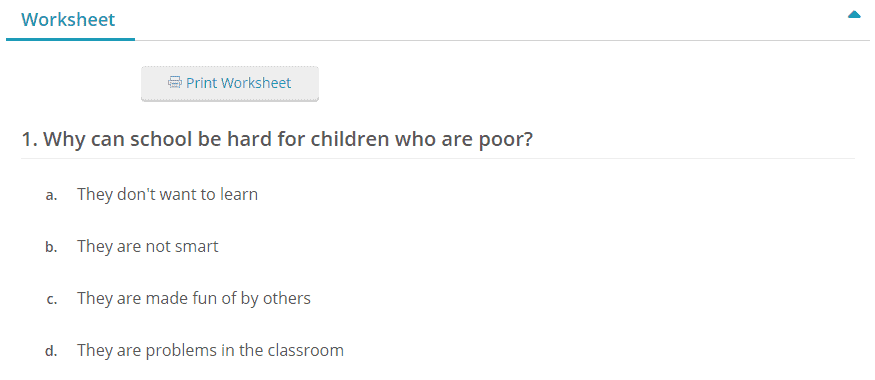The width and height of the screenshot is (875, 380).
Task: Click the question 1 heading text
Action: coord(277,139)
